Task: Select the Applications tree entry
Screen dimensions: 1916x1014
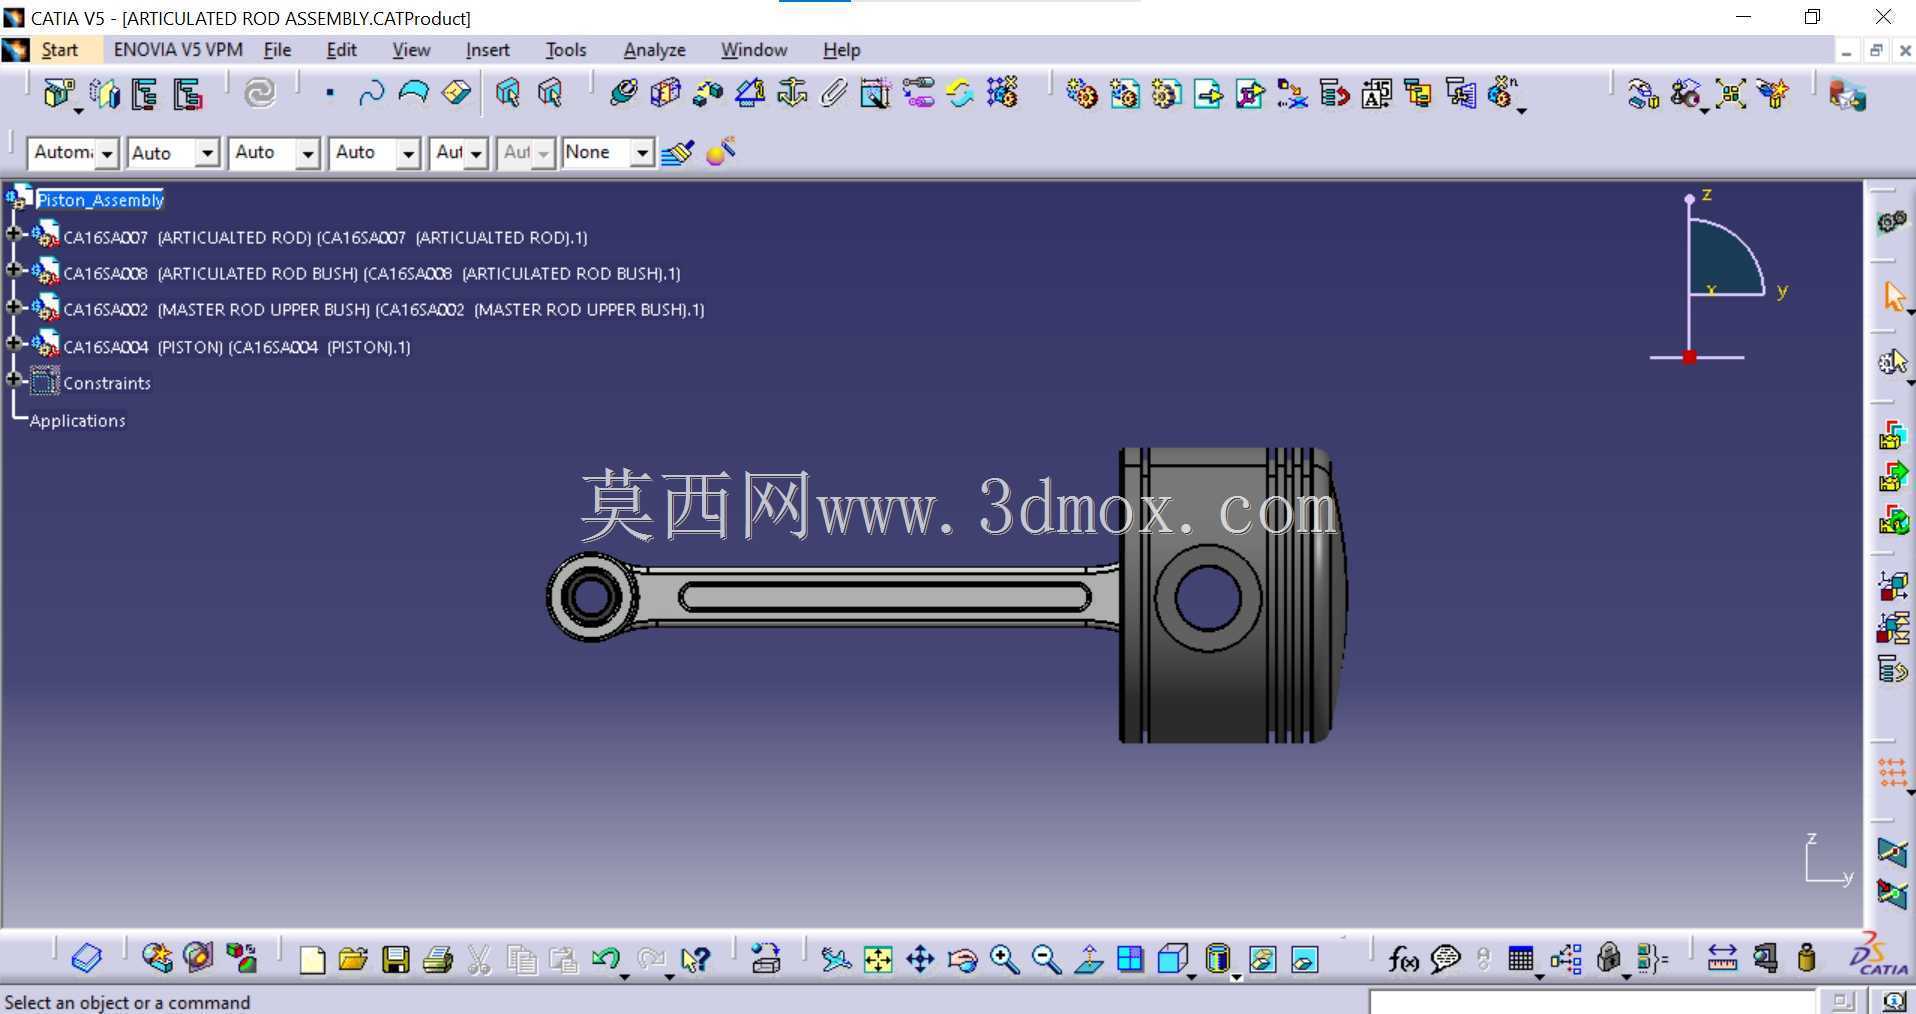Action: pos(77,421)
